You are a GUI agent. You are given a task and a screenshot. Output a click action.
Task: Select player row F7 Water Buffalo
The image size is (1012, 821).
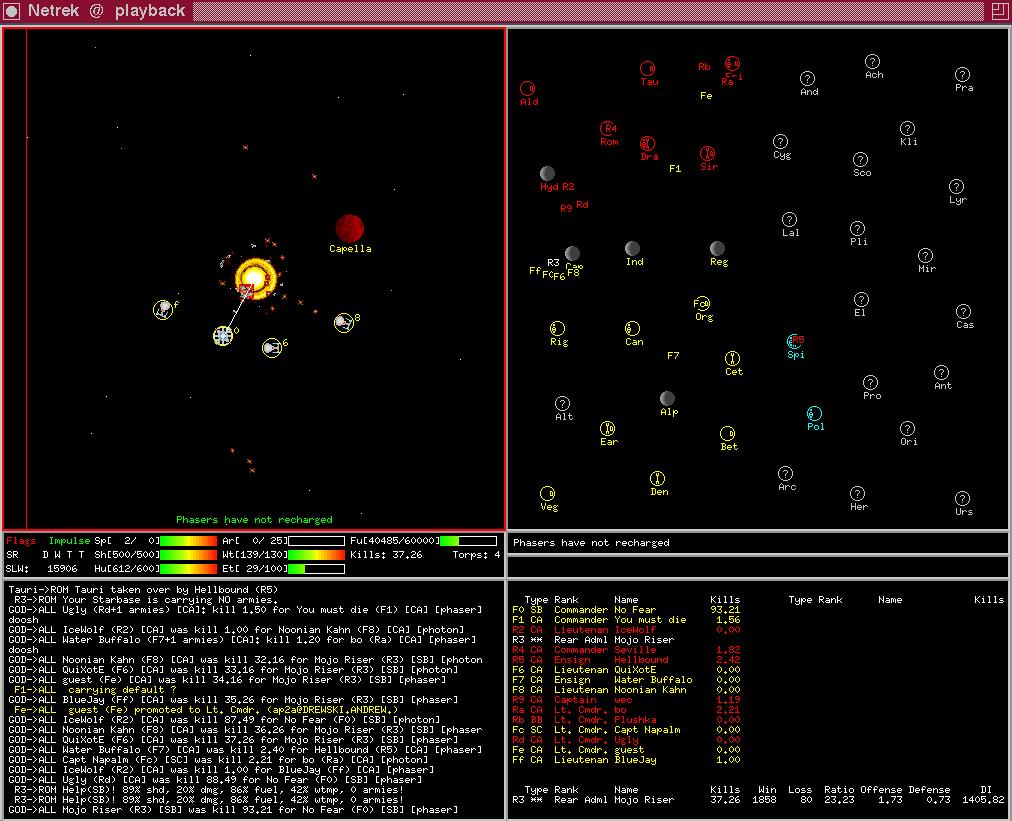[x=626, y=680]
